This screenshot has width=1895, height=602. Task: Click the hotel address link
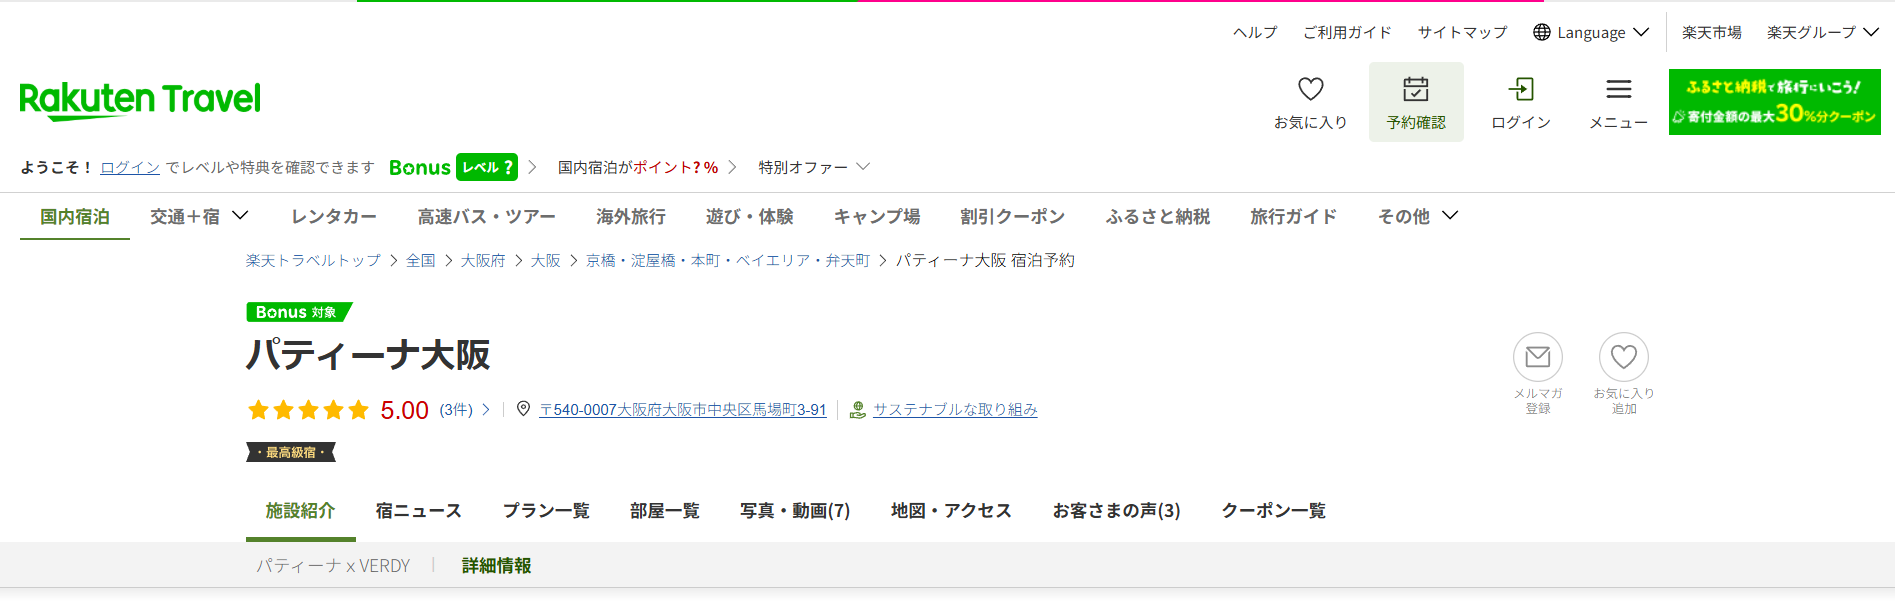point(682,410)
